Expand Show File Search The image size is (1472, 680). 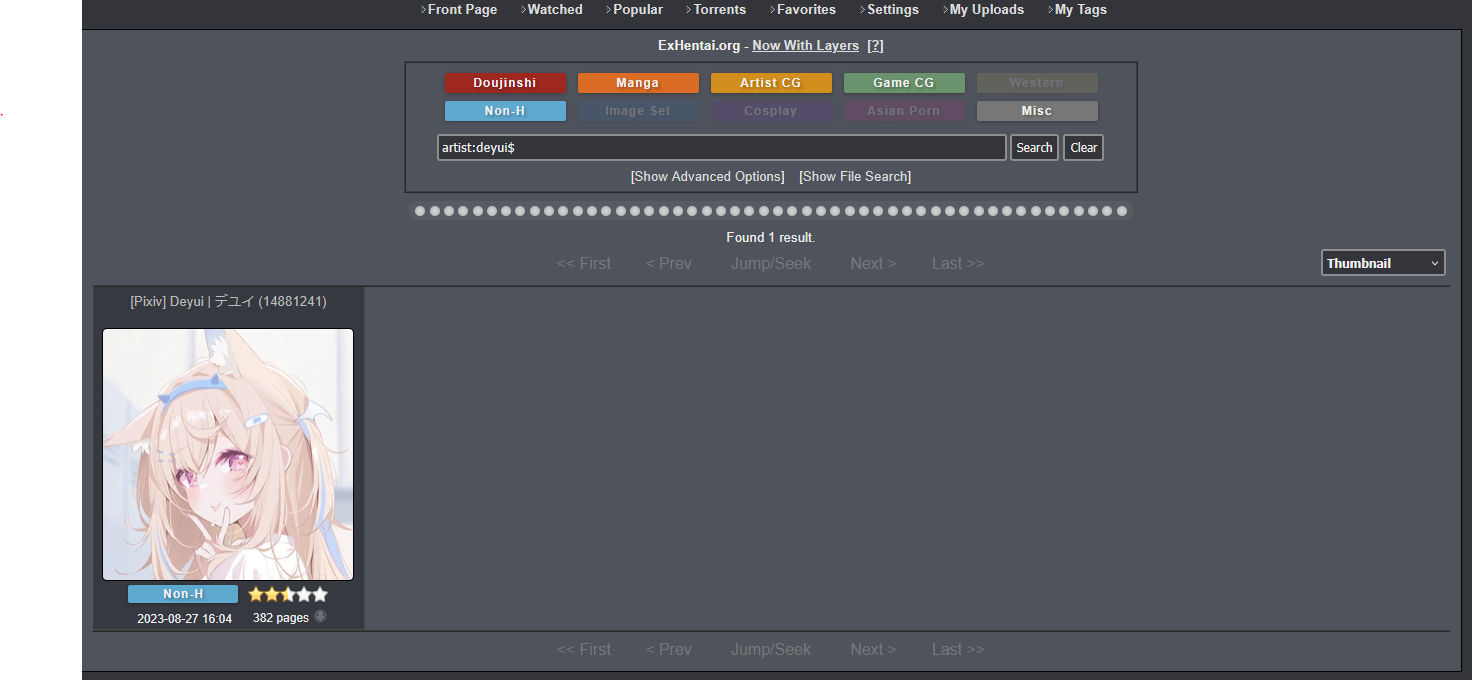click(x=855, y=176)
